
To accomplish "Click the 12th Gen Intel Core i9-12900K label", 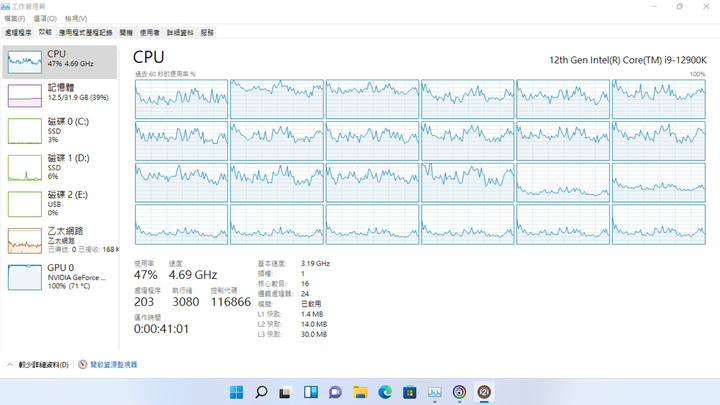I will 628,60.
